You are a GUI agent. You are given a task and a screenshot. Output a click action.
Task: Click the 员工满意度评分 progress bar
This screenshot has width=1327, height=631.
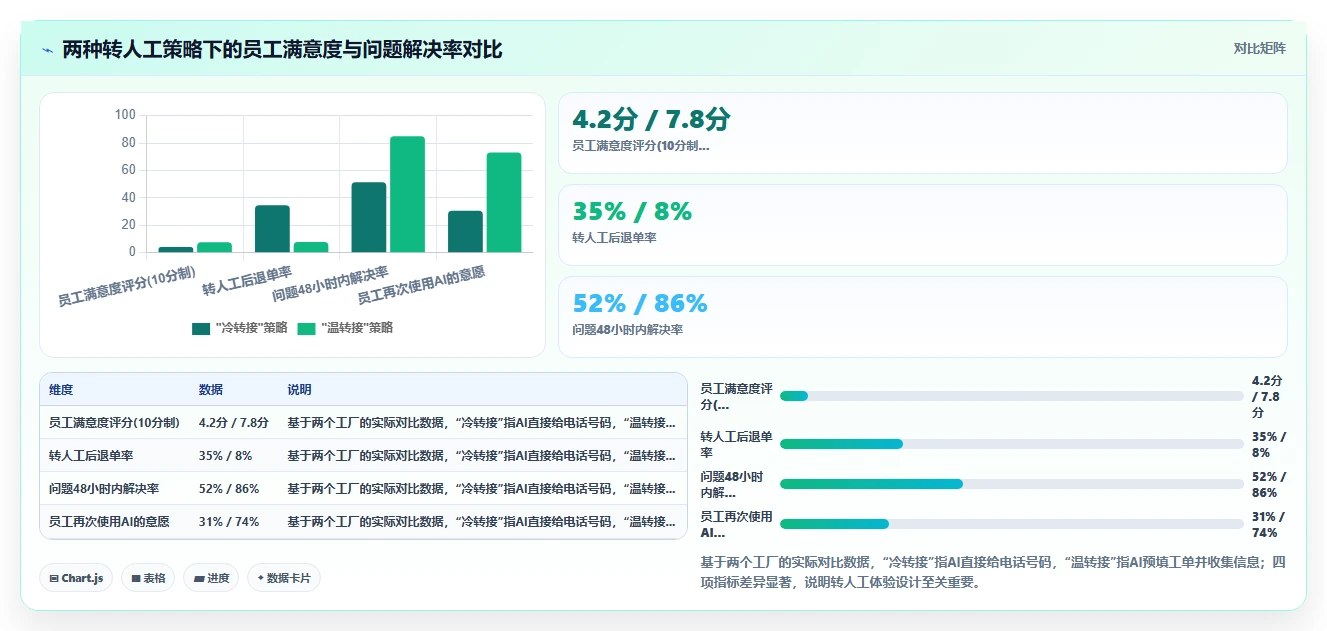[1011, 396]
